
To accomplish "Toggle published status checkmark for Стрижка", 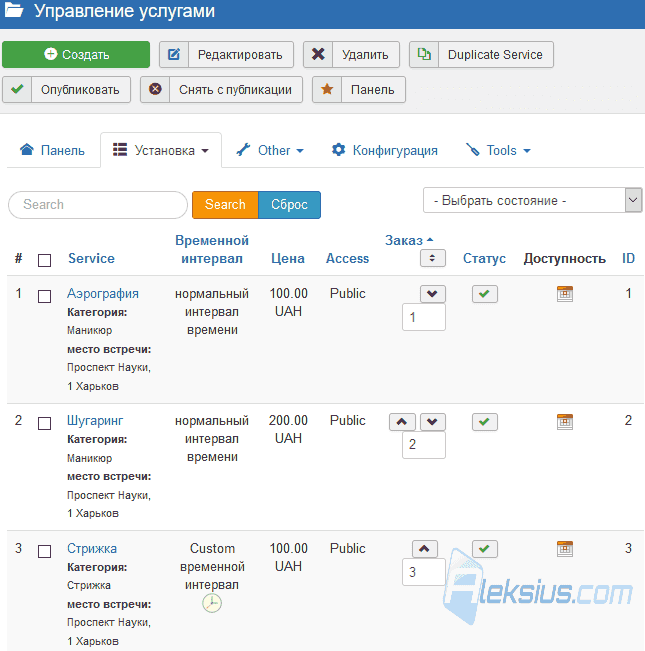I will [484, 549].
